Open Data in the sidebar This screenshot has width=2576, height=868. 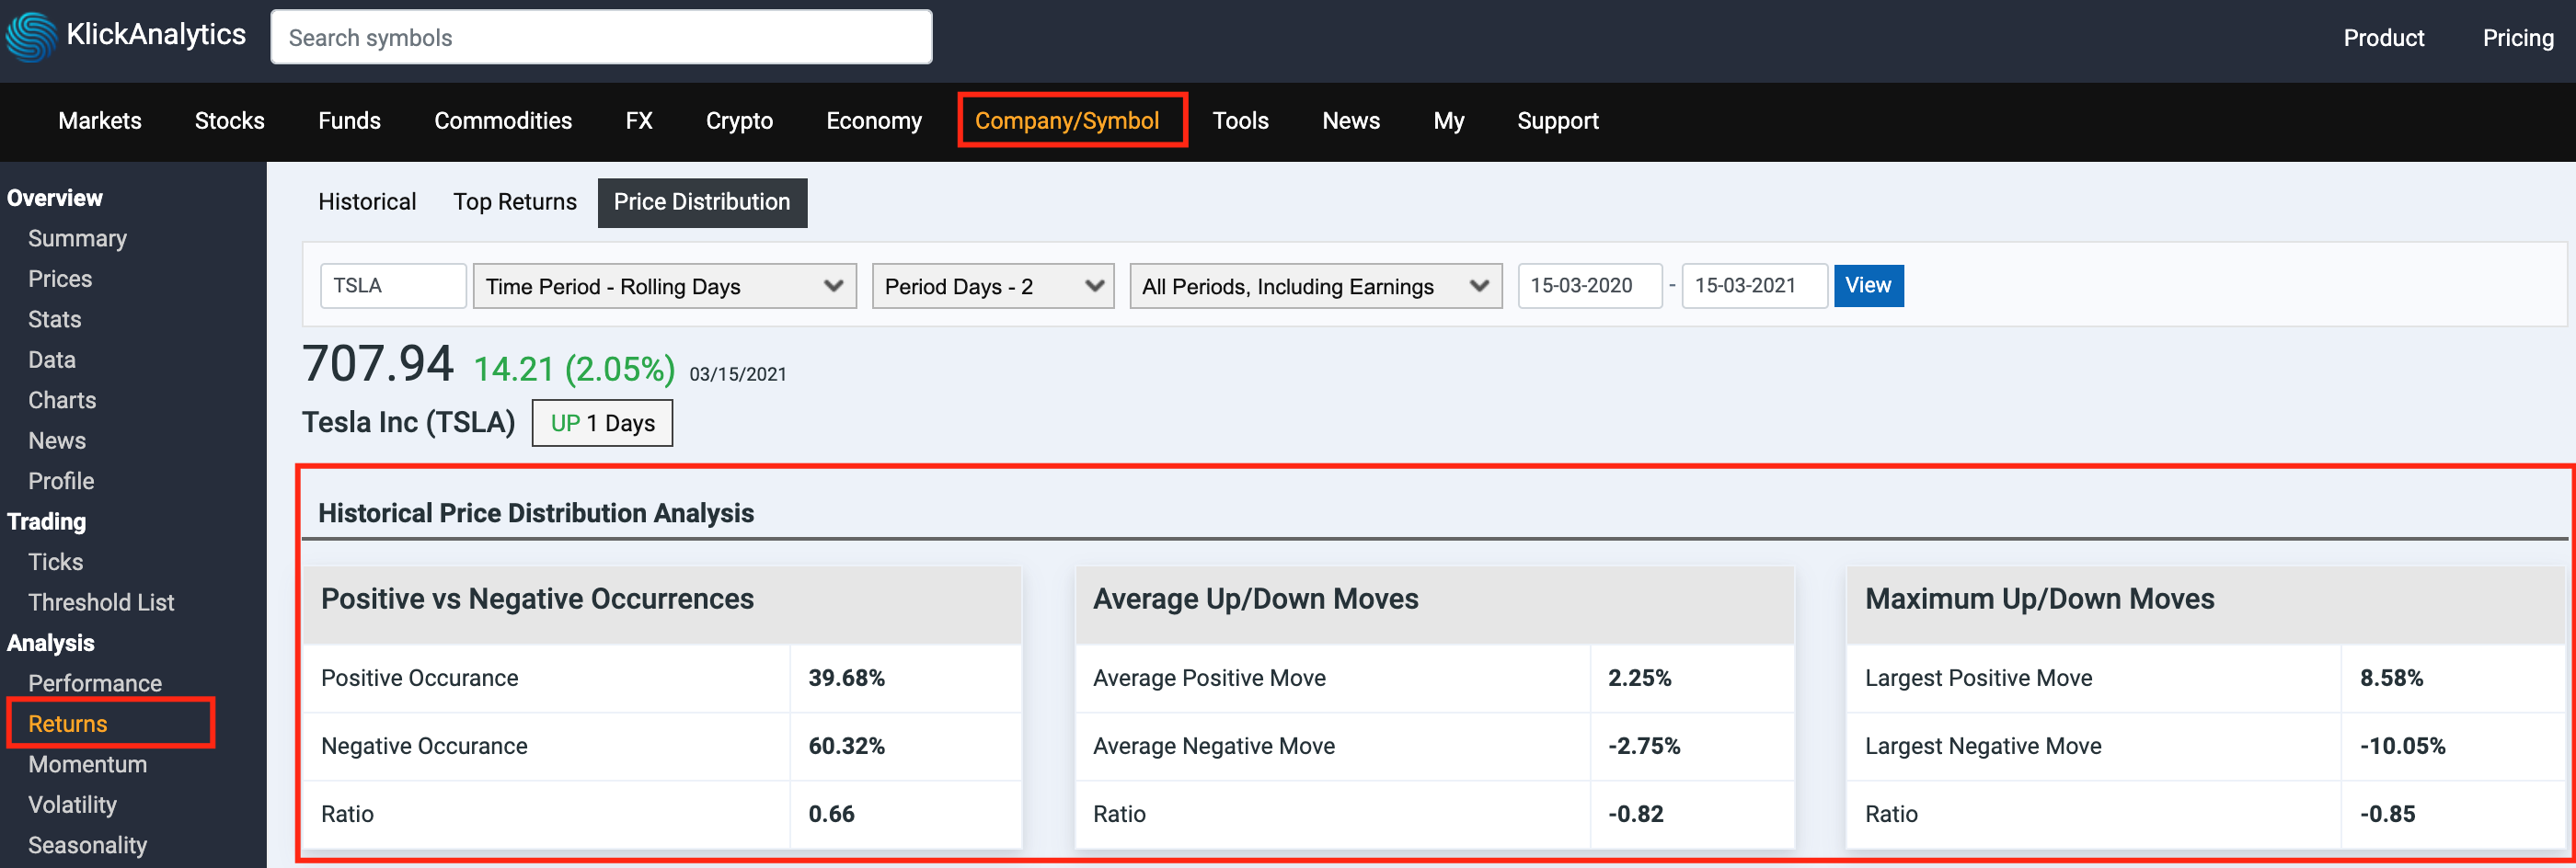[51, 360]
